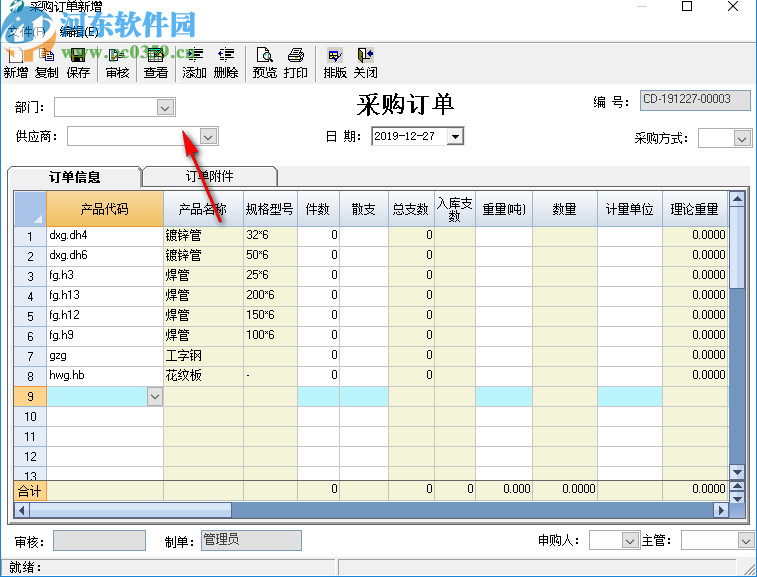Expand the 部门 dropdown

[165, 107]
